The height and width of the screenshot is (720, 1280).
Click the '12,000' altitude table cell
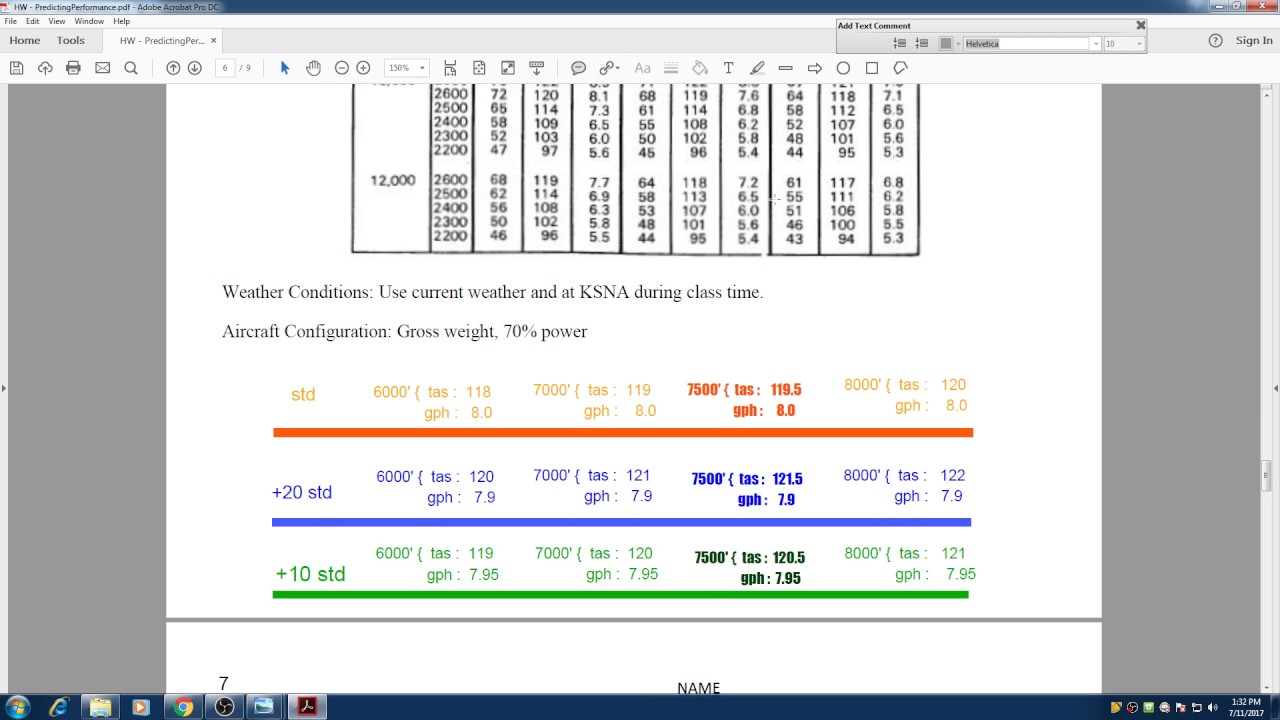tap(392, 181)
